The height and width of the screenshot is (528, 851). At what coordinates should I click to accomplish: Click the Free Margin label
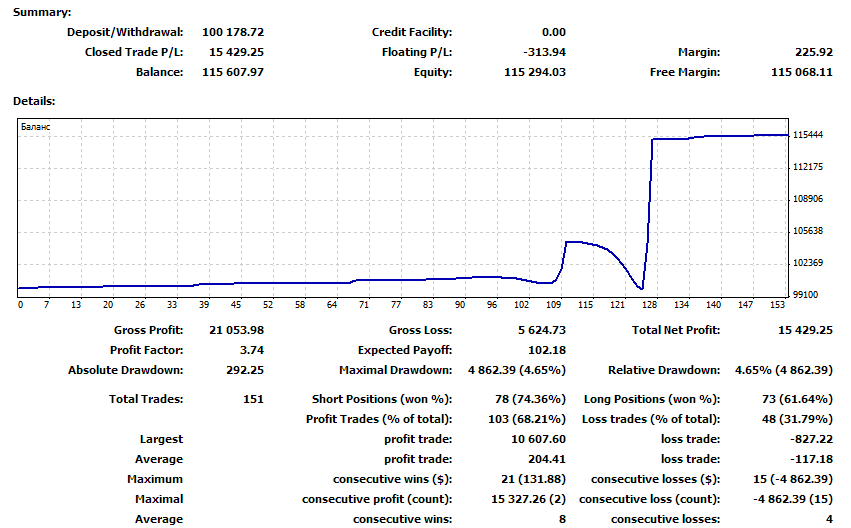[685, 72]
